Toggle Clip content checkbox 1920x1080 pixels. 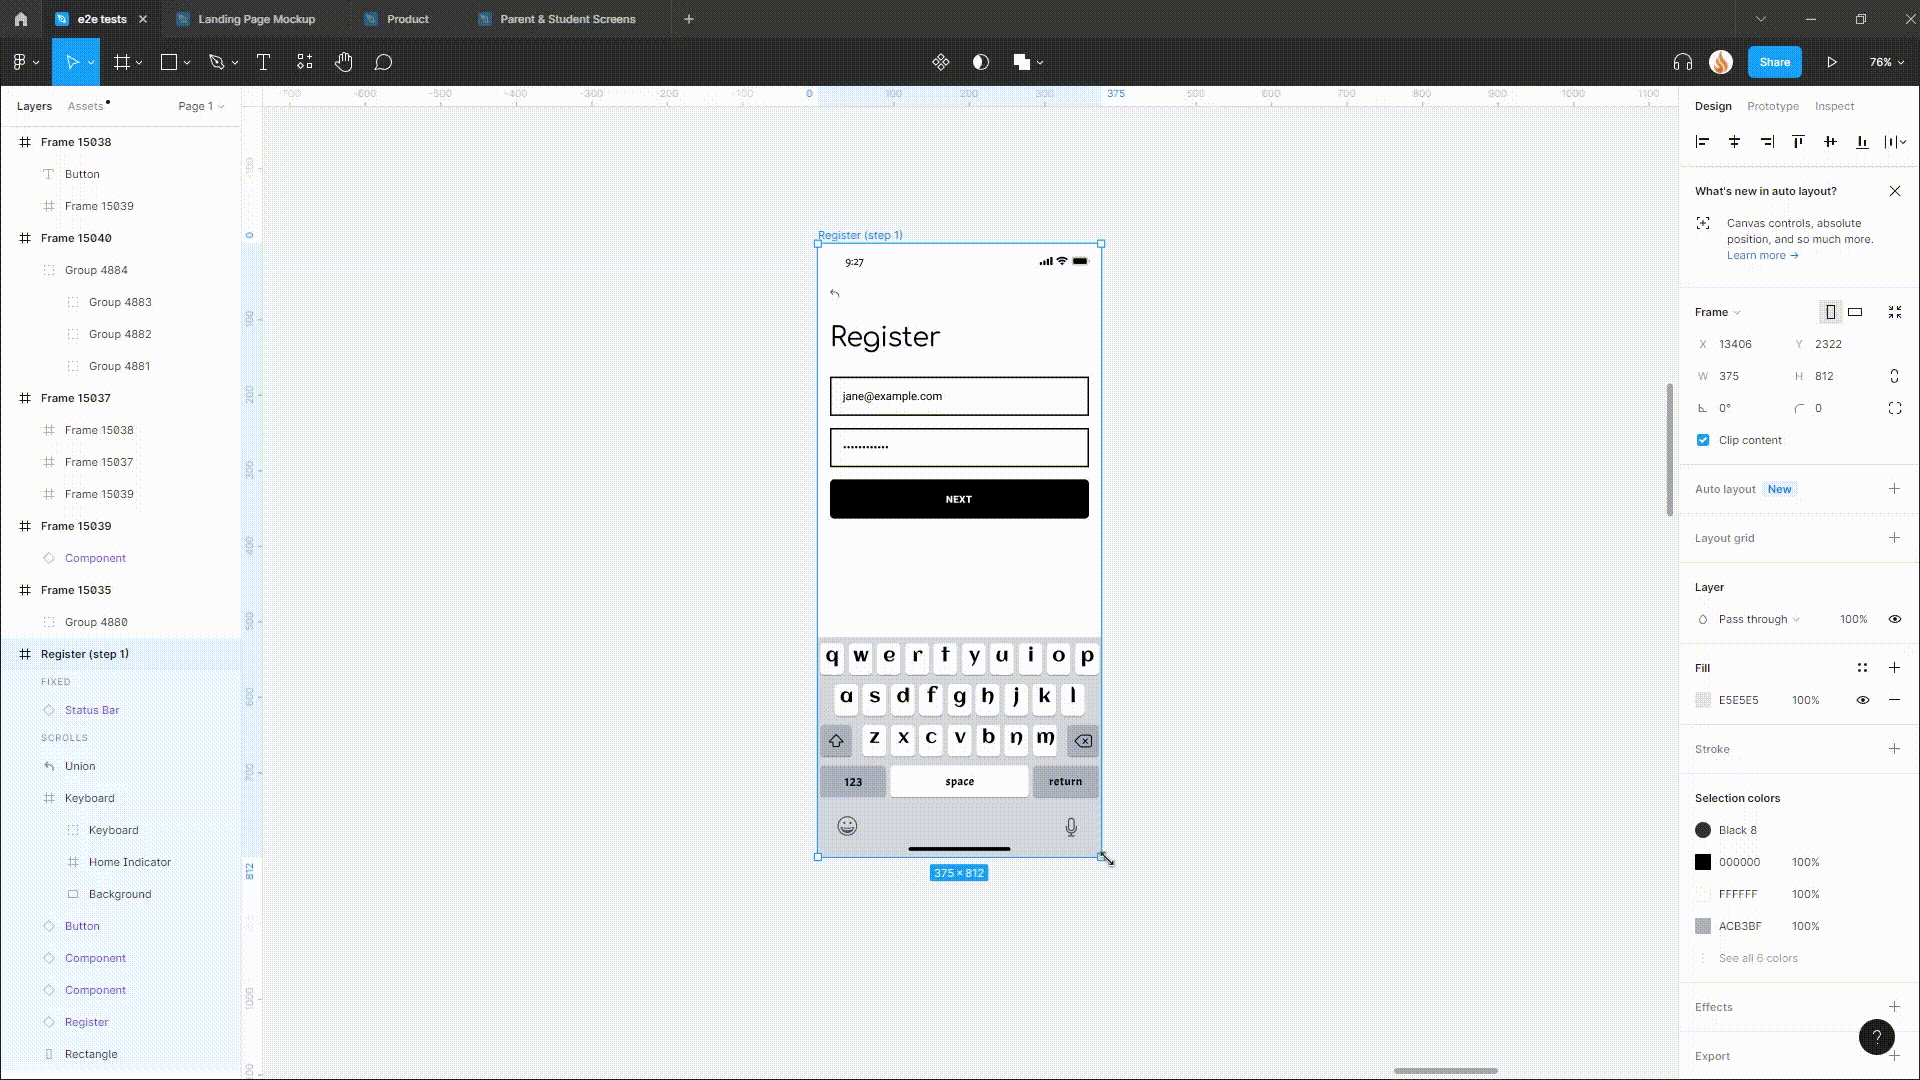point(1702,439)
